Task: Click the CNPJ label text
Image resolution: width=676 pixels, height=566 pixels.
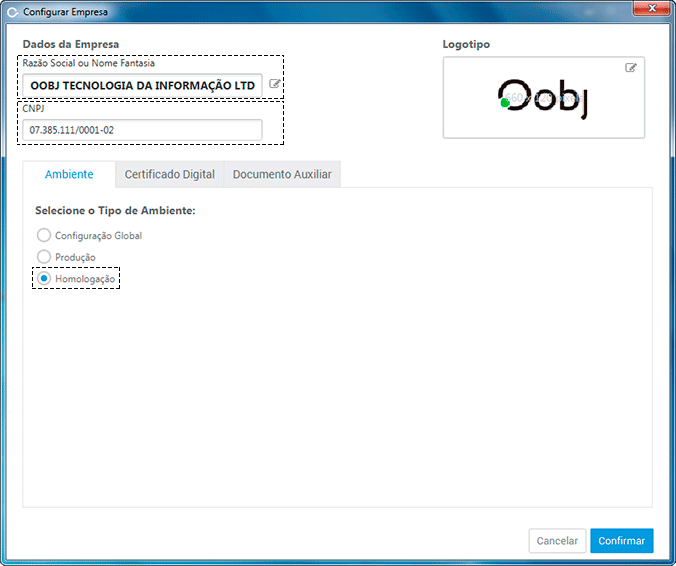Action: pos(33,108)
